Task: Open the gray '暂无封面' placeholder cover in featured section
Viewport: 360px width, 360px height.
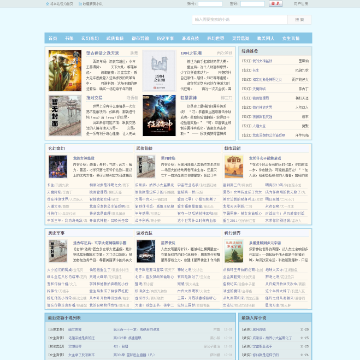Action: click(x=65, y=116)
